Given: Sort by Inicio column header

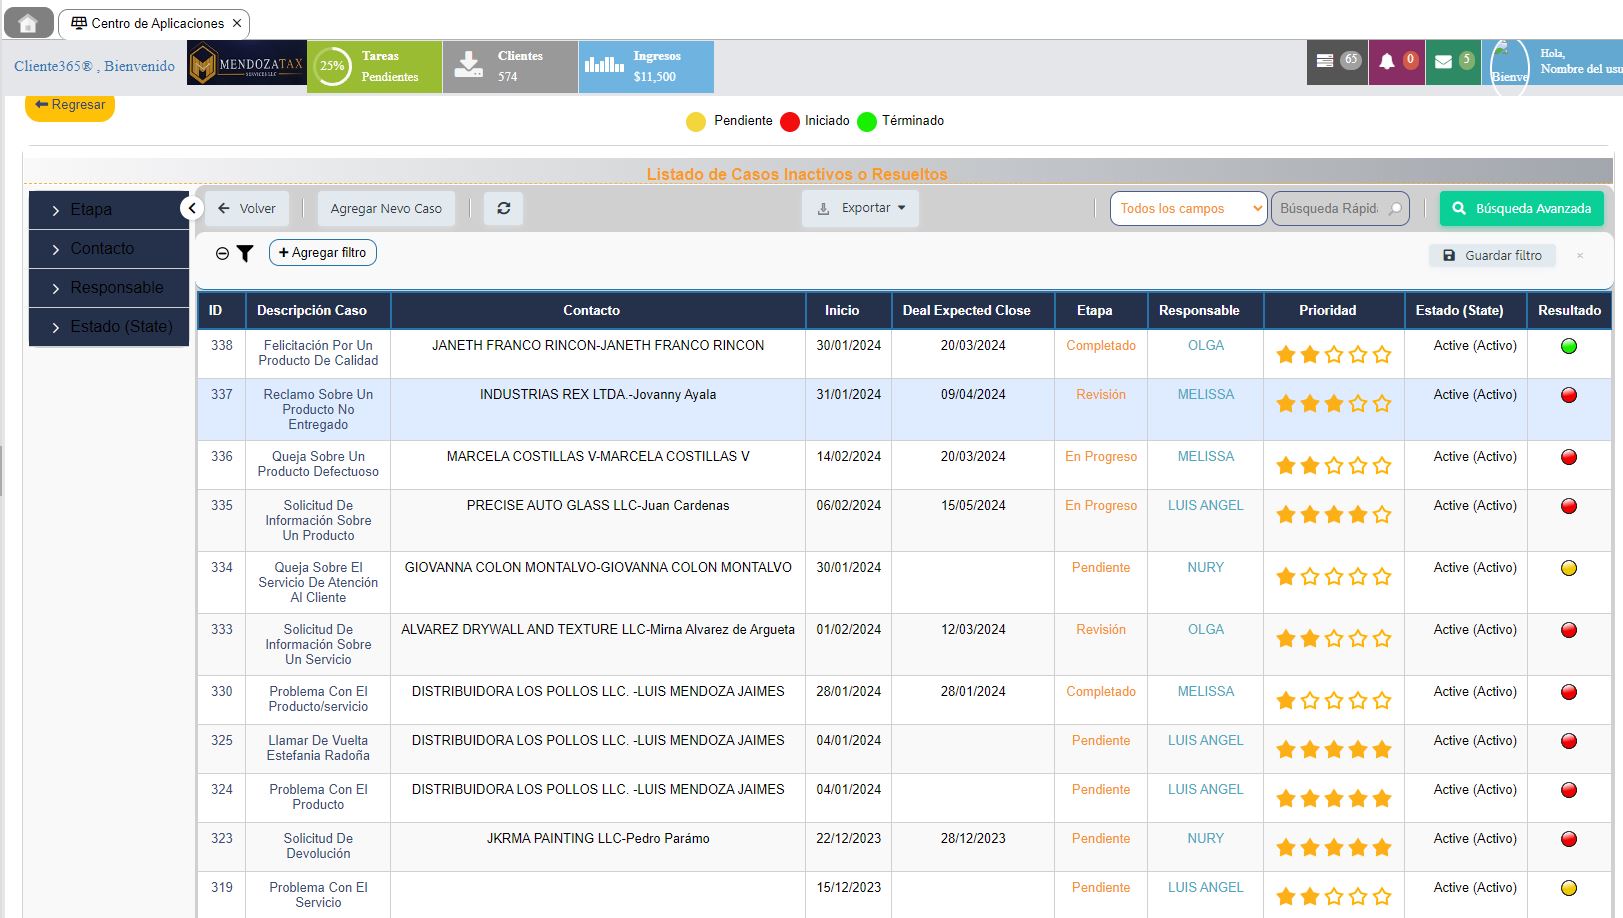Looking at the screenshot, I should click(x=848, y=310).
